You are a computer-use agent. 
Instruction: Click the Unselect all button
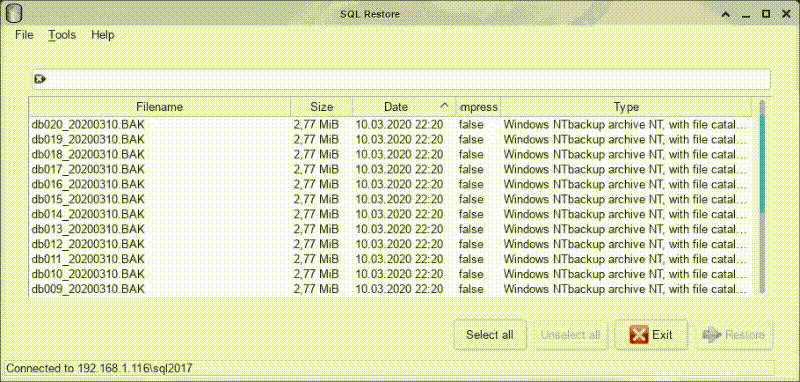click(570, 335)
